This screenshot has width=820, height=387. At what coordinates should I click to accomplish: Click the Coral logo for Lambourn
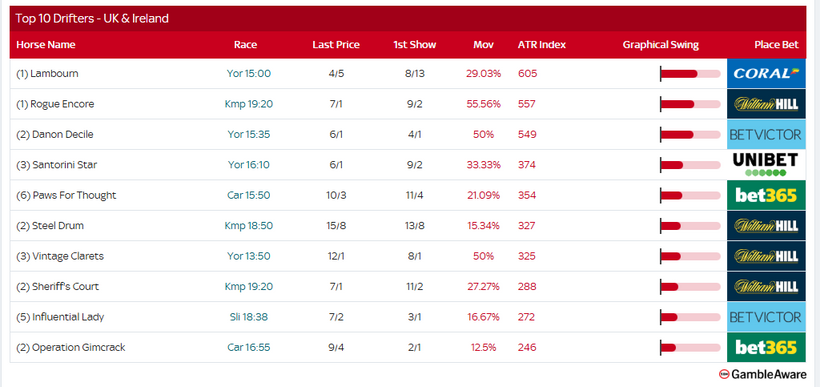(766, 73)
